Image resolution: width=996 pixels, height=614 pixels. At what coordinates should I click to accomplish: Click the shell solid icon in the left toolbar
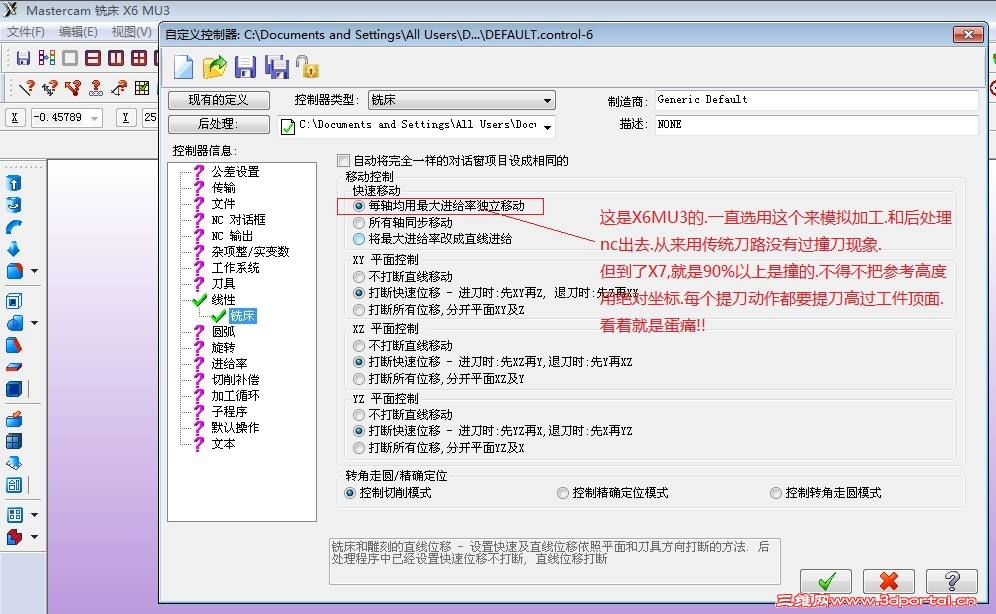click(x=14, y=301)
